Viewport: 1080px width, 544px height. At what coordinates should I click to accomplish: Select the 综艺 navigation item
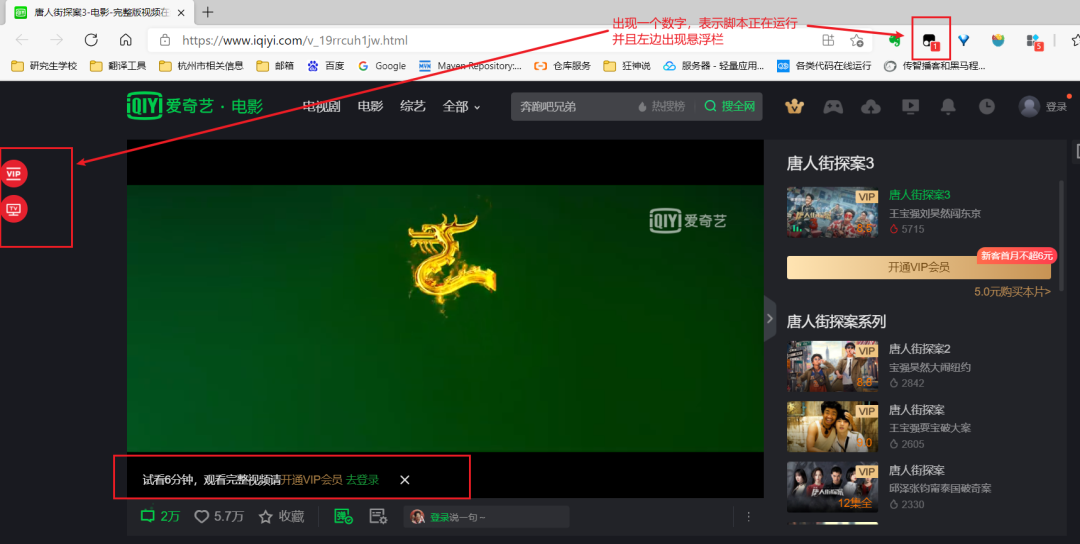[413, 107]
